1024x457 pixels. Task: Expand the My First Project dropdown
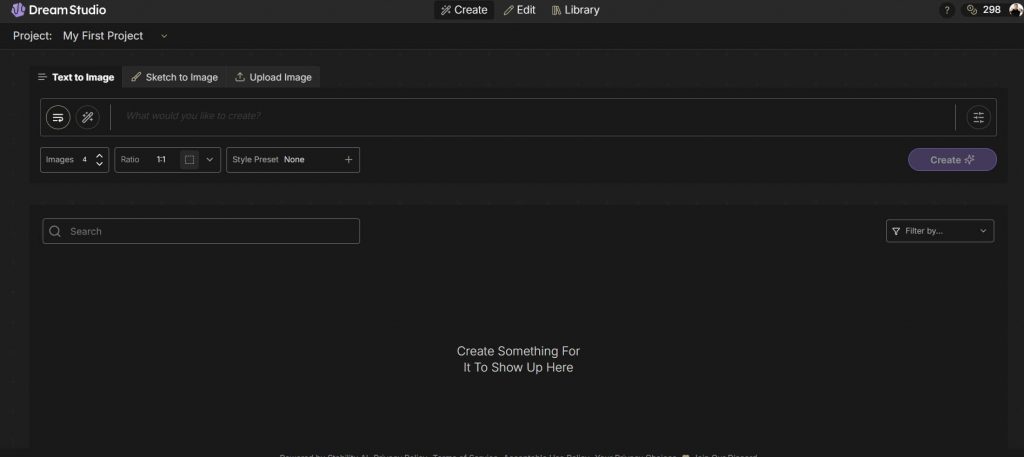coord(164,36)
